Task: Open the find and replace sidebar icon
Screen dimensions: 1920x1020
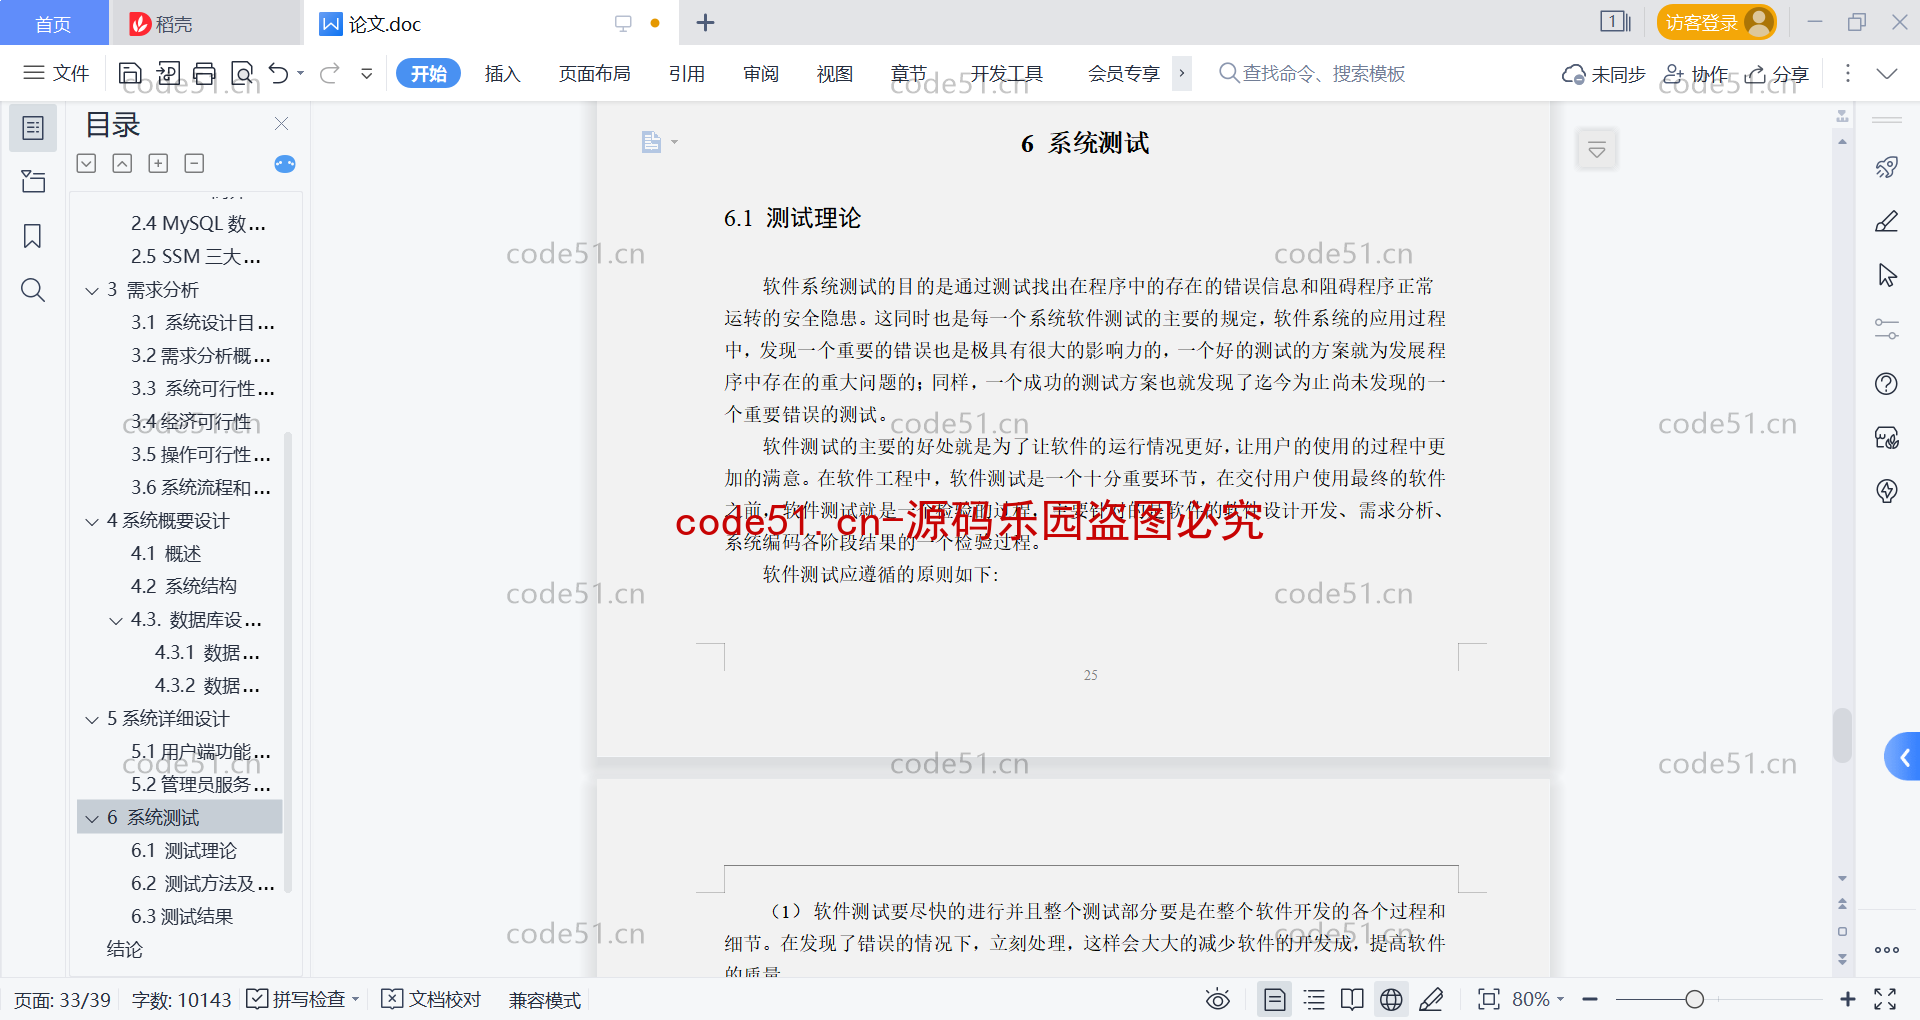Action: [33, 290]
